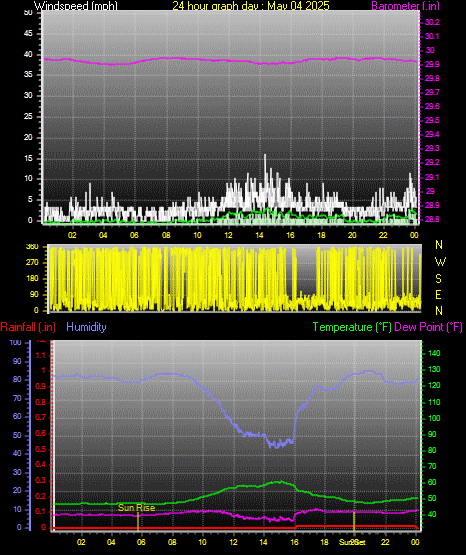Click the red "0.9" rainfall axis value
The height and width of the screenshot is (555, 466).
click(41, 387)
